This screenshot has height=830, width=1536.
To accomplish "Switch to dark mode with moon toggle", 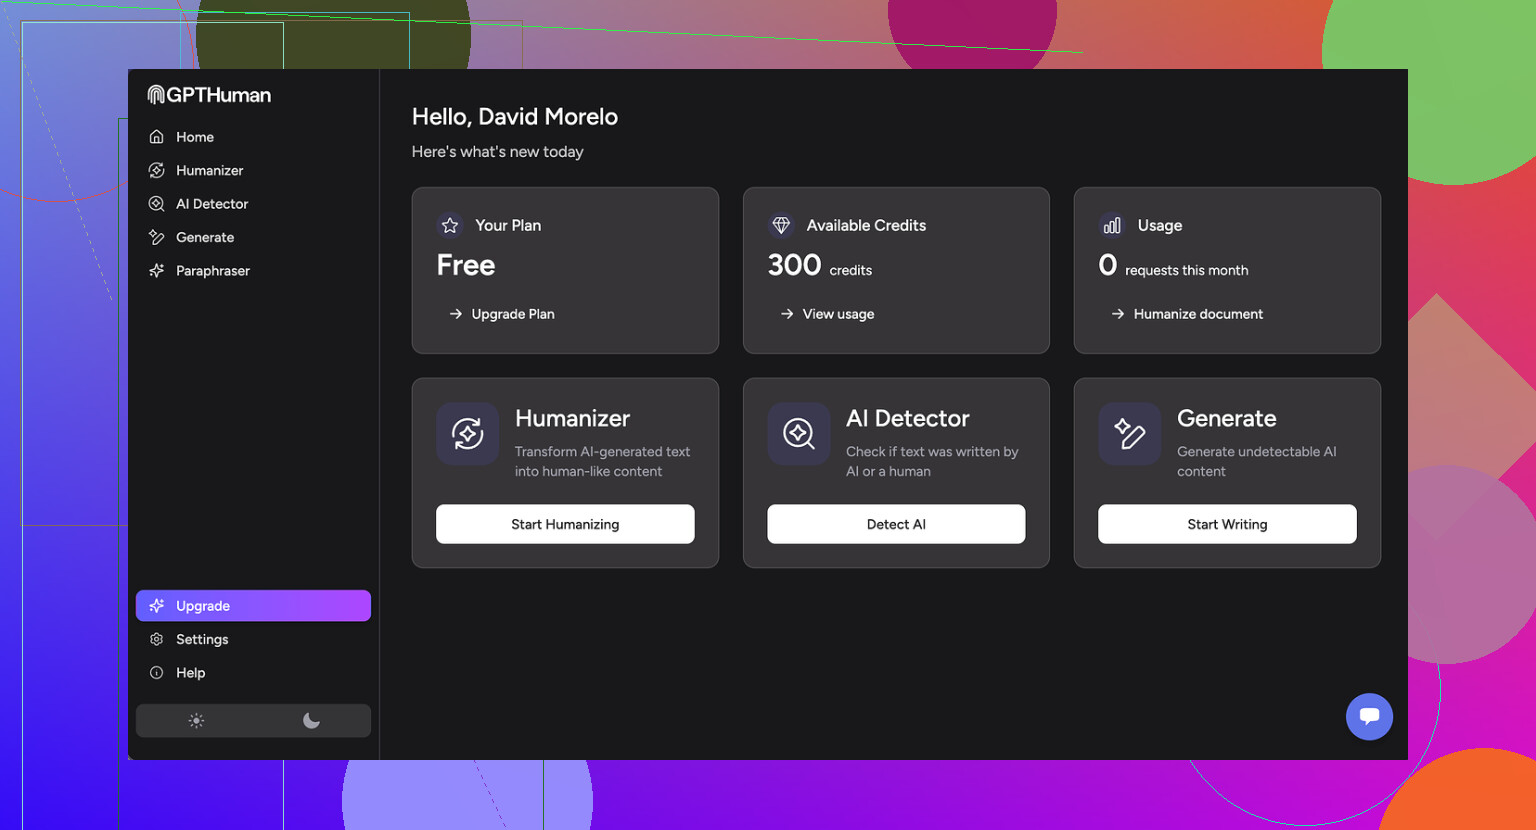I will point(311,721).
